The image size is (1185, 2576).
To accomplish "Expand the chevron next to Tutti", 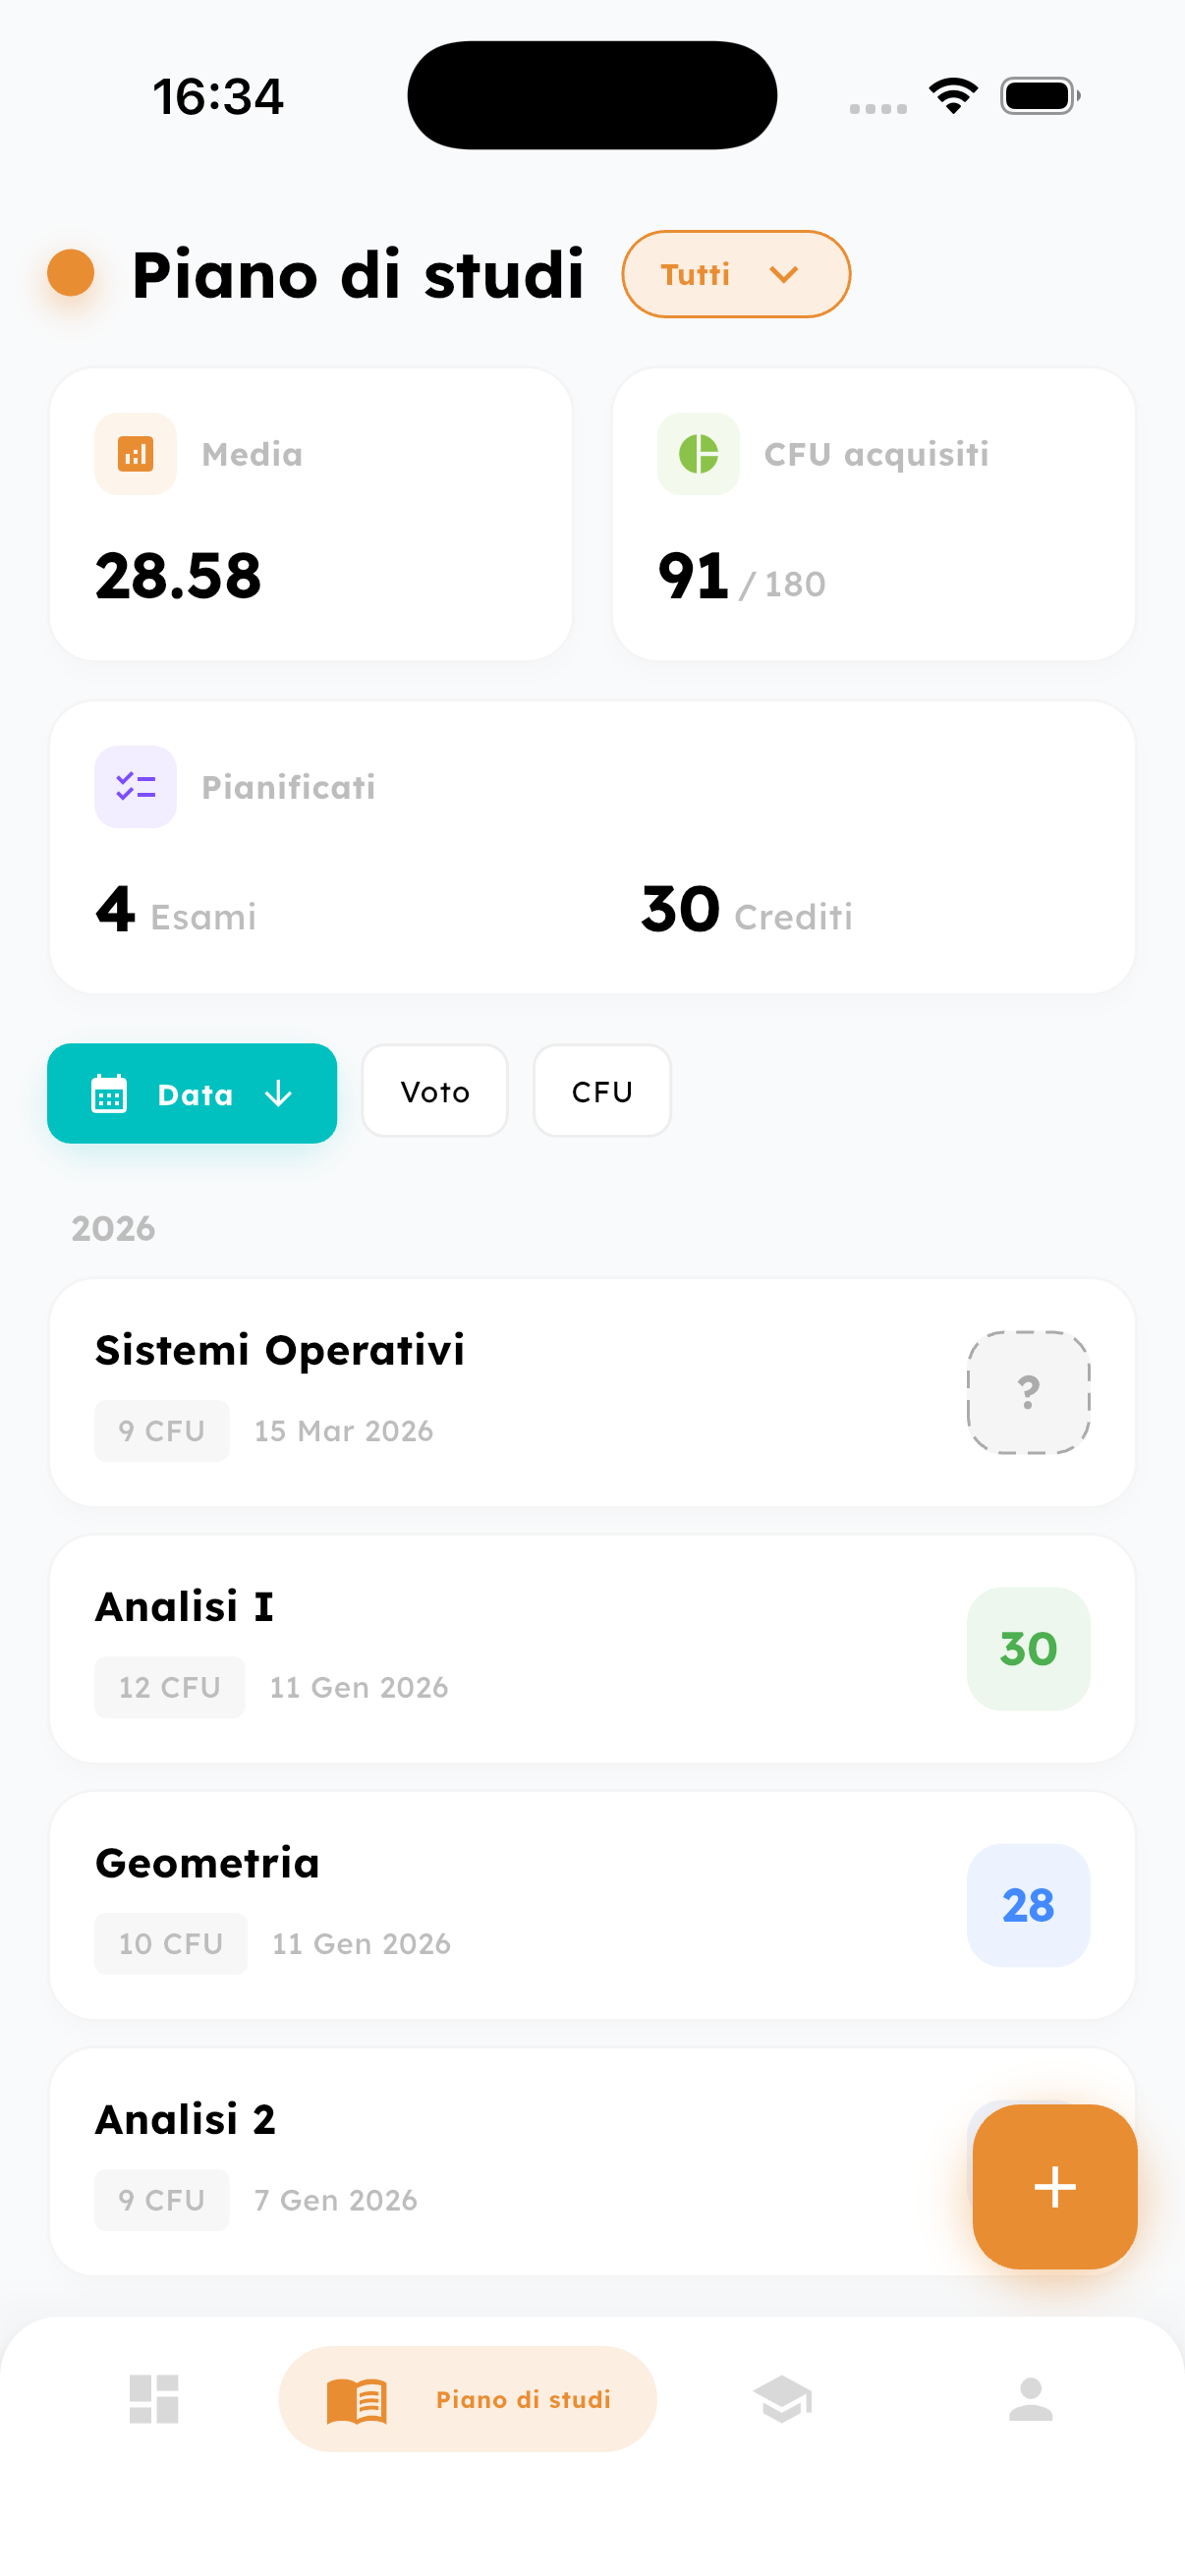I will 785,274.
